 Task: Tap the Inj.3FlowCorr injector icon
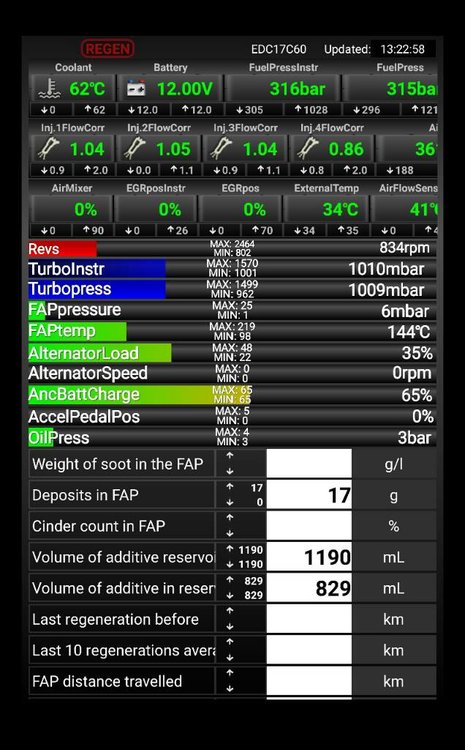tap(221, 149)
